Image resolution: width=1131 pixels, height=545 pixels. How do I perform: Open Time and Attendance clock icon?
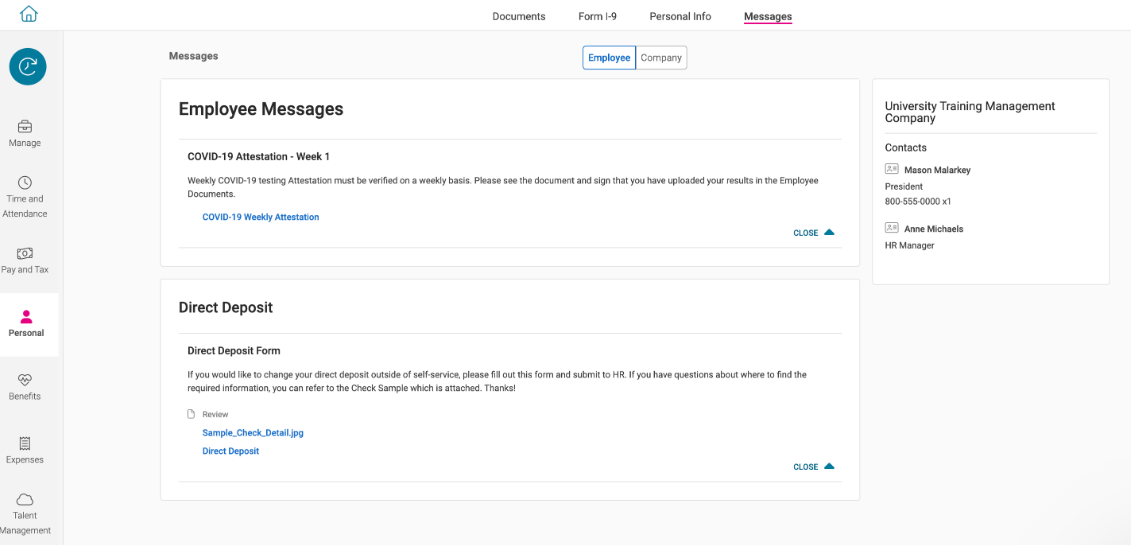25,183
